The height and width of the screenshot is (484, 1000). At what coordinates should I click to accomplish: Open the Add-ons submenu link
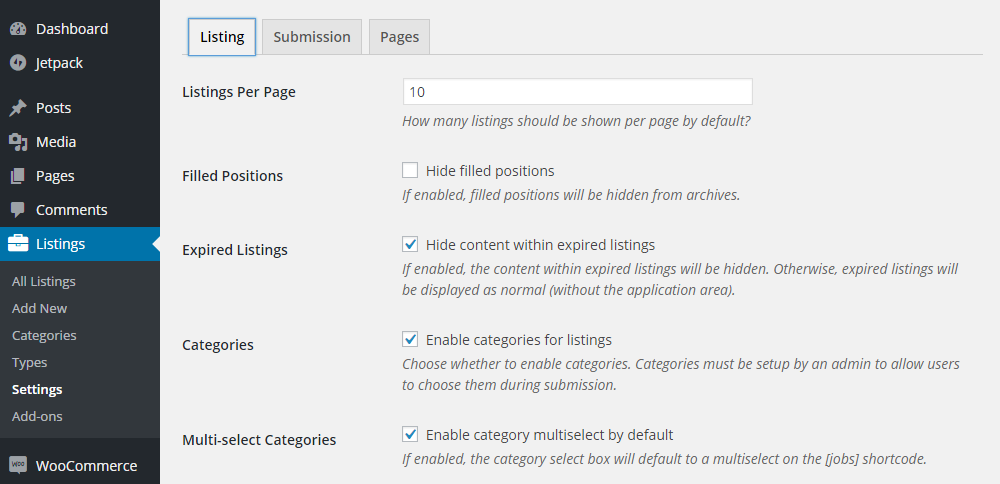[x=37, y=417]
